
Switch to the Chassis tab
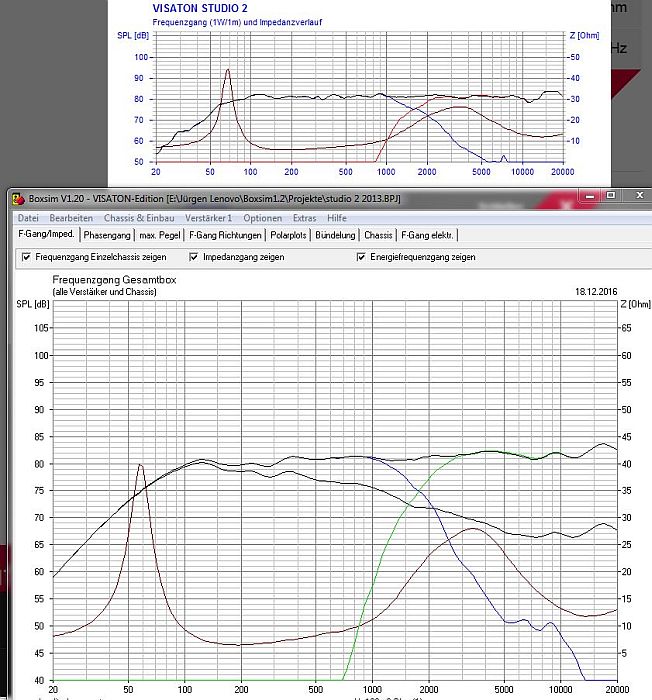[x=378, y=235]
